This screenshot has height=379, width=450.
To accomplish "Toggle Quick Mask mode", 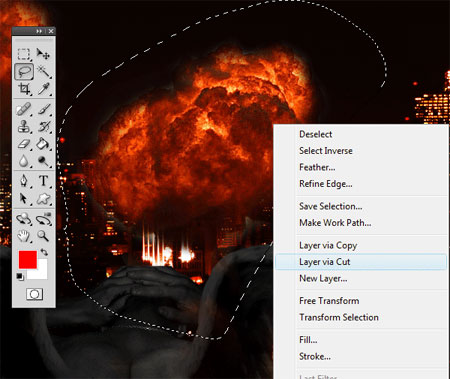I will point(34,294).
